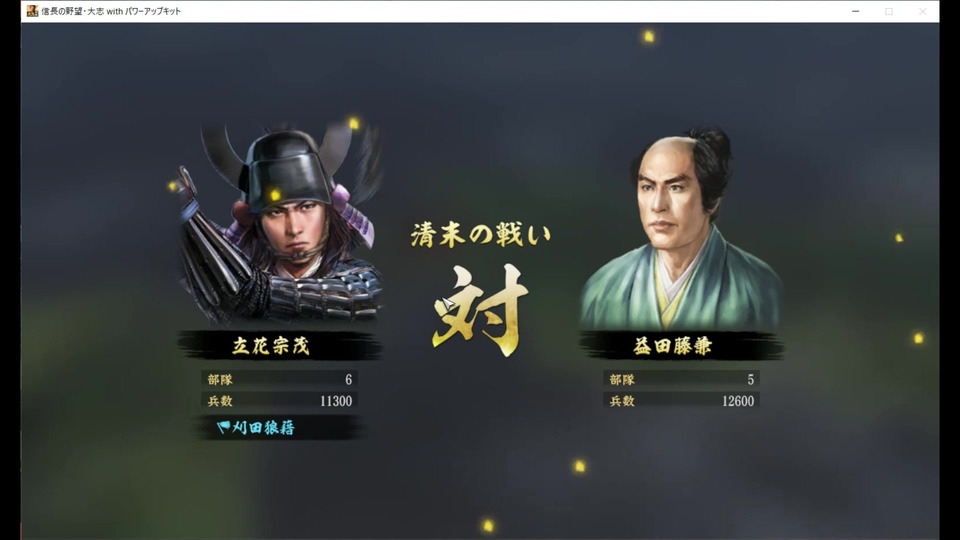The width and height of the screenshot is (960, 540).
Task: Click the large golden 対 emblem
Action: (481, 310)
